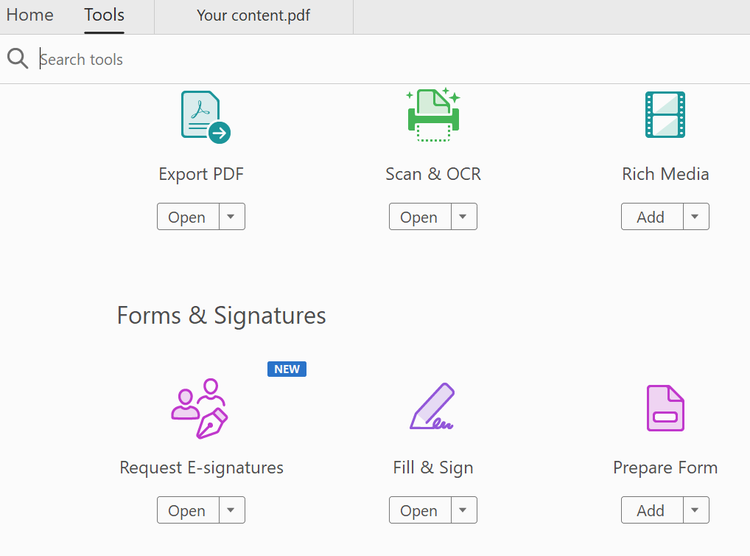This screenshot has width=750, height=556.
Task: Open the Prepare Form dropdown arrow
Action: tap(696, 511)
